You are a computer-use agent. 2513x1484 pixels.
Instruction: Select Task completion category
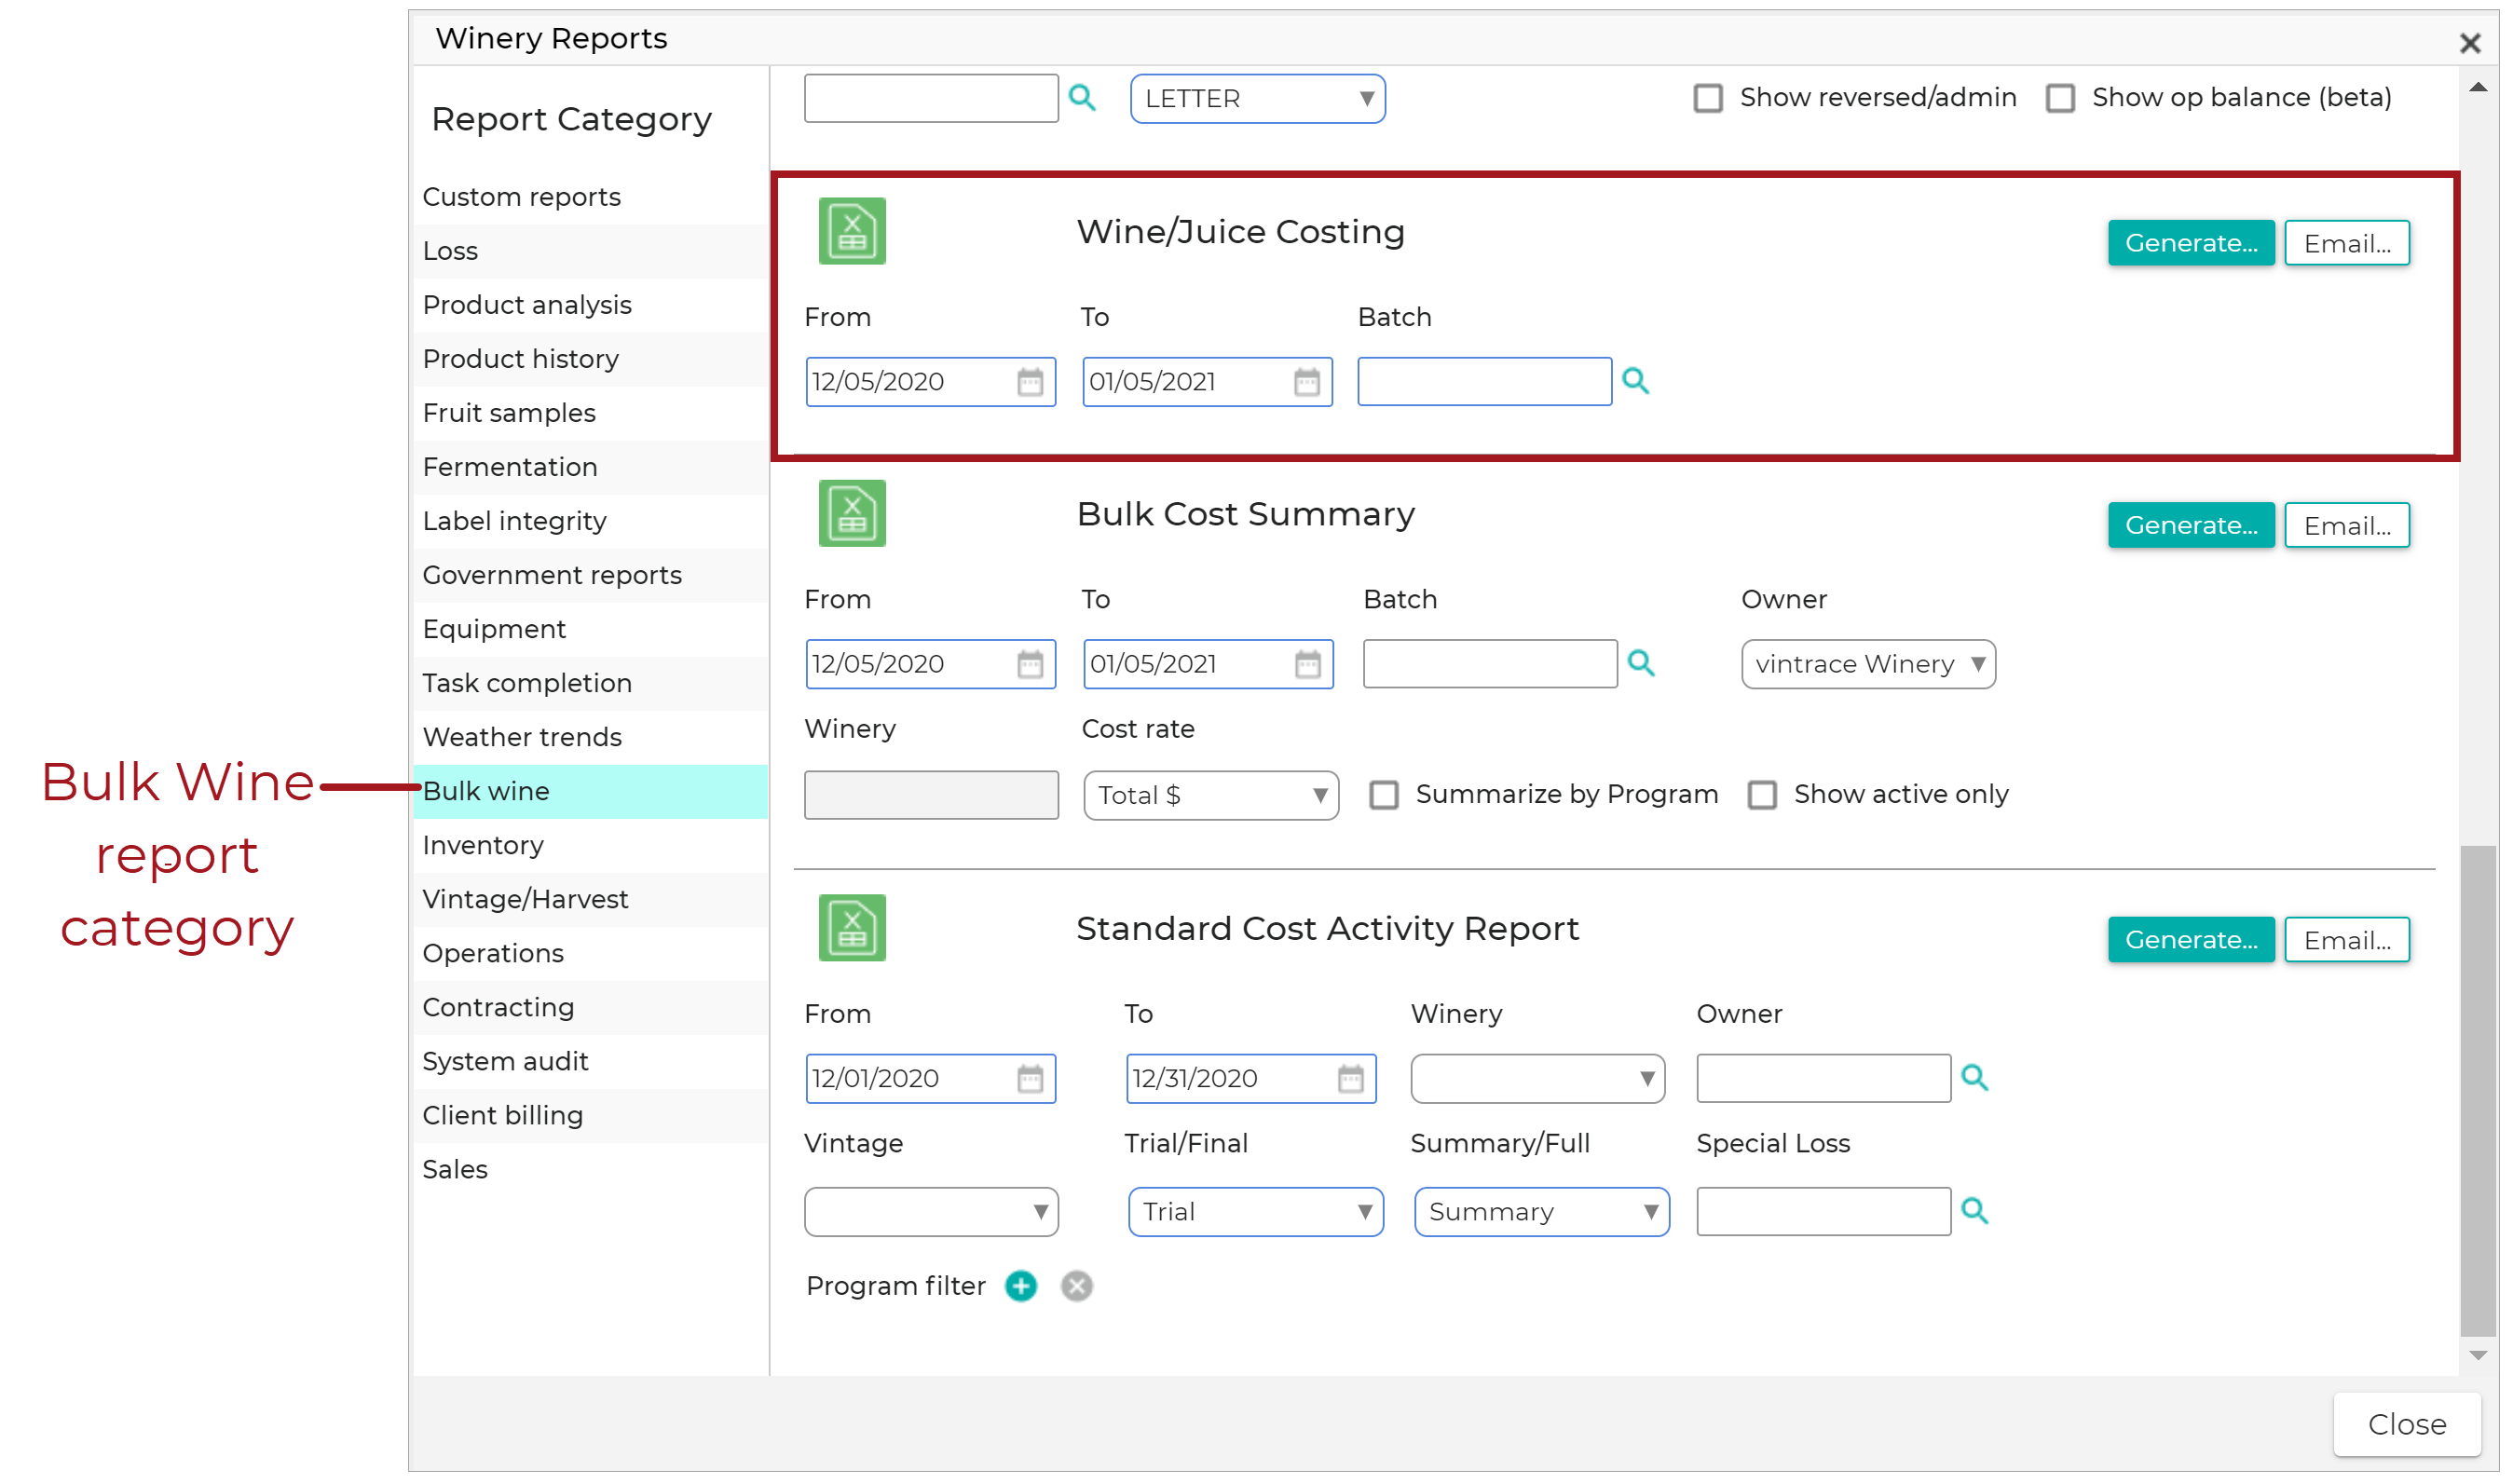click(590, 683)
